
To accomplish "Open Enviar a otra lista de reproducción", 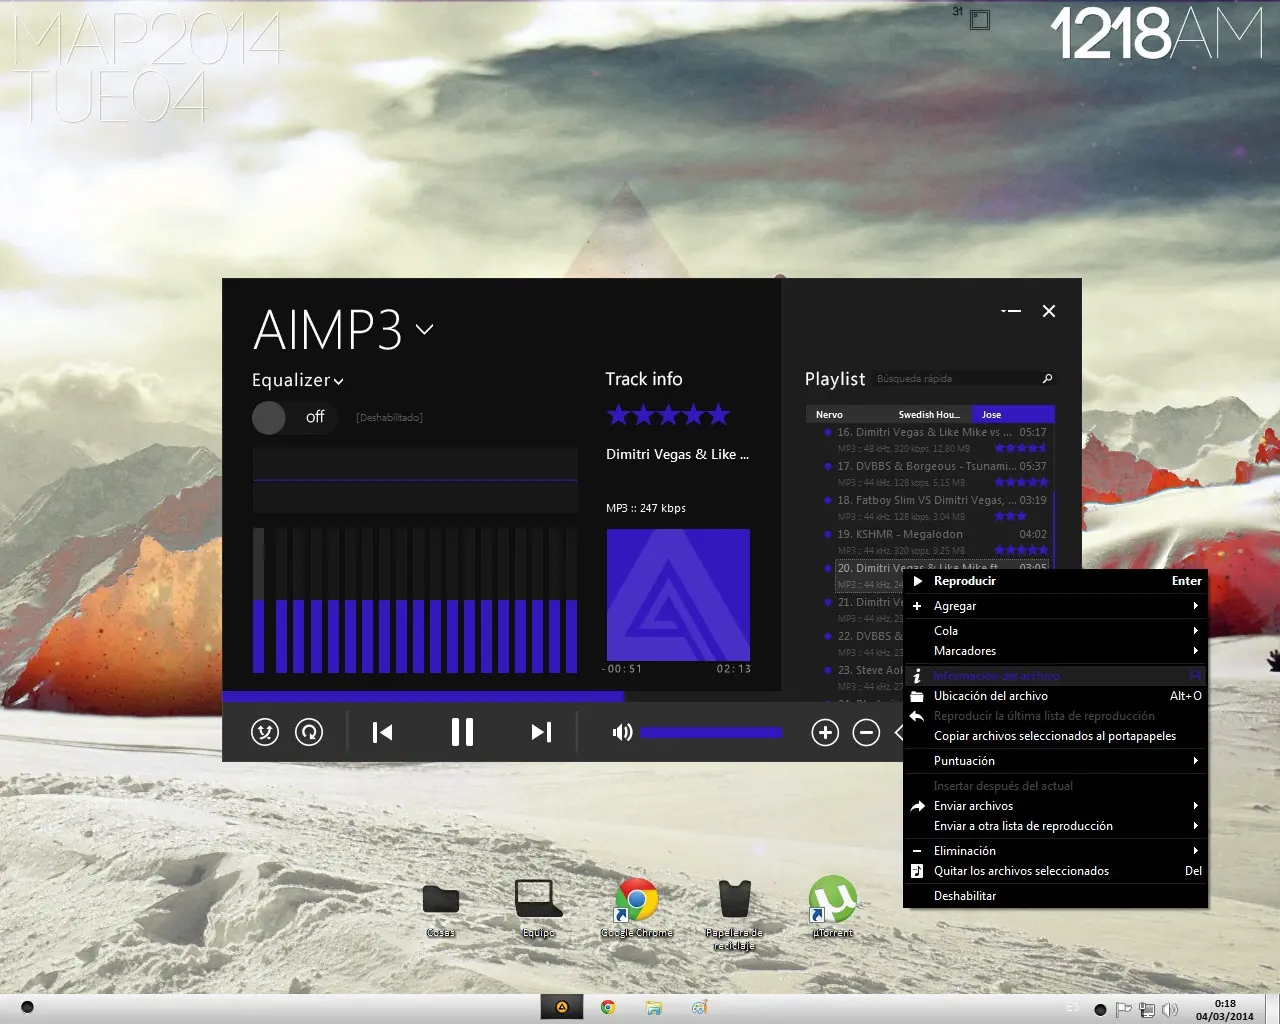I will (1056, 826).
